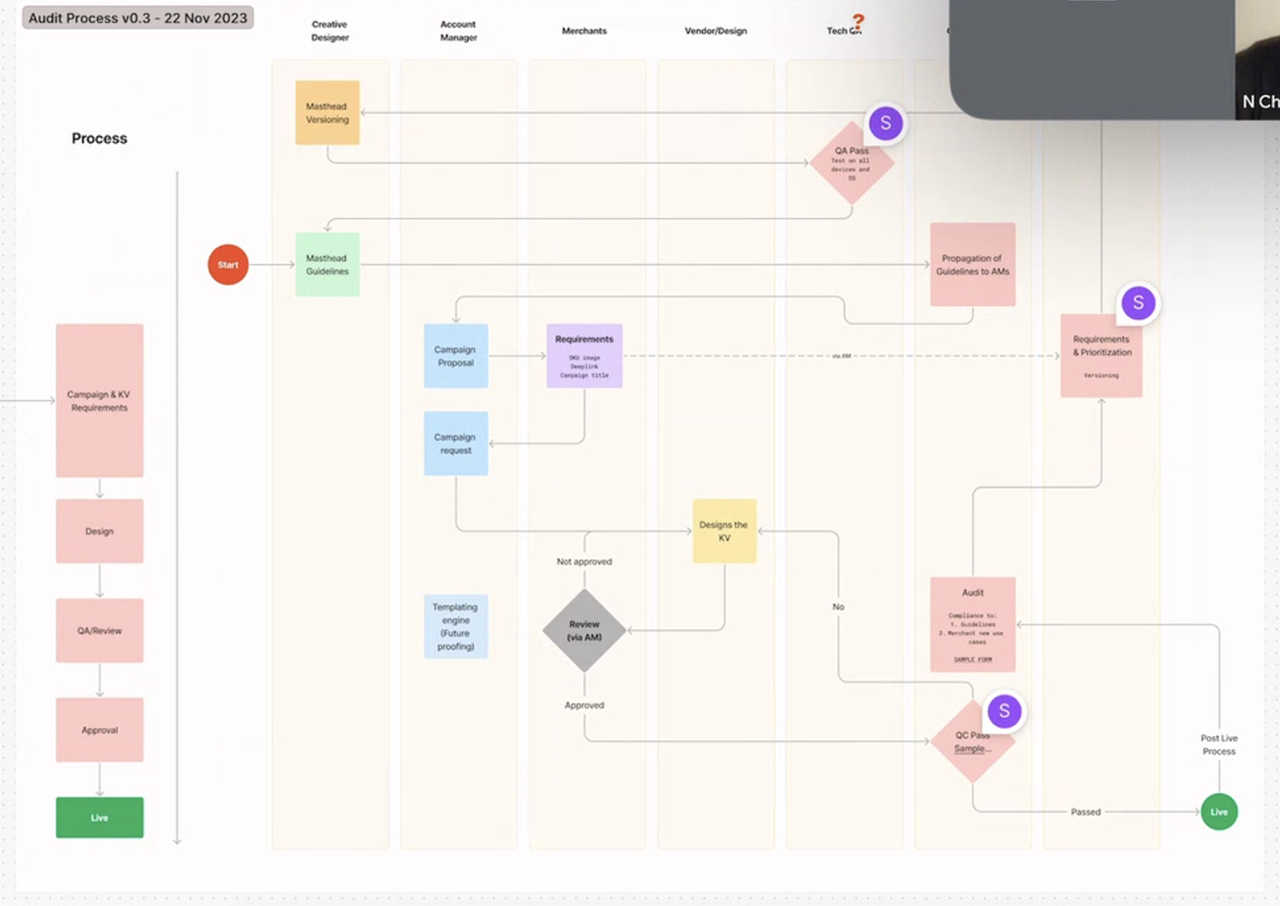
Task: Select the Masthead Versioning sticky note
Action: tap(327, 112)
